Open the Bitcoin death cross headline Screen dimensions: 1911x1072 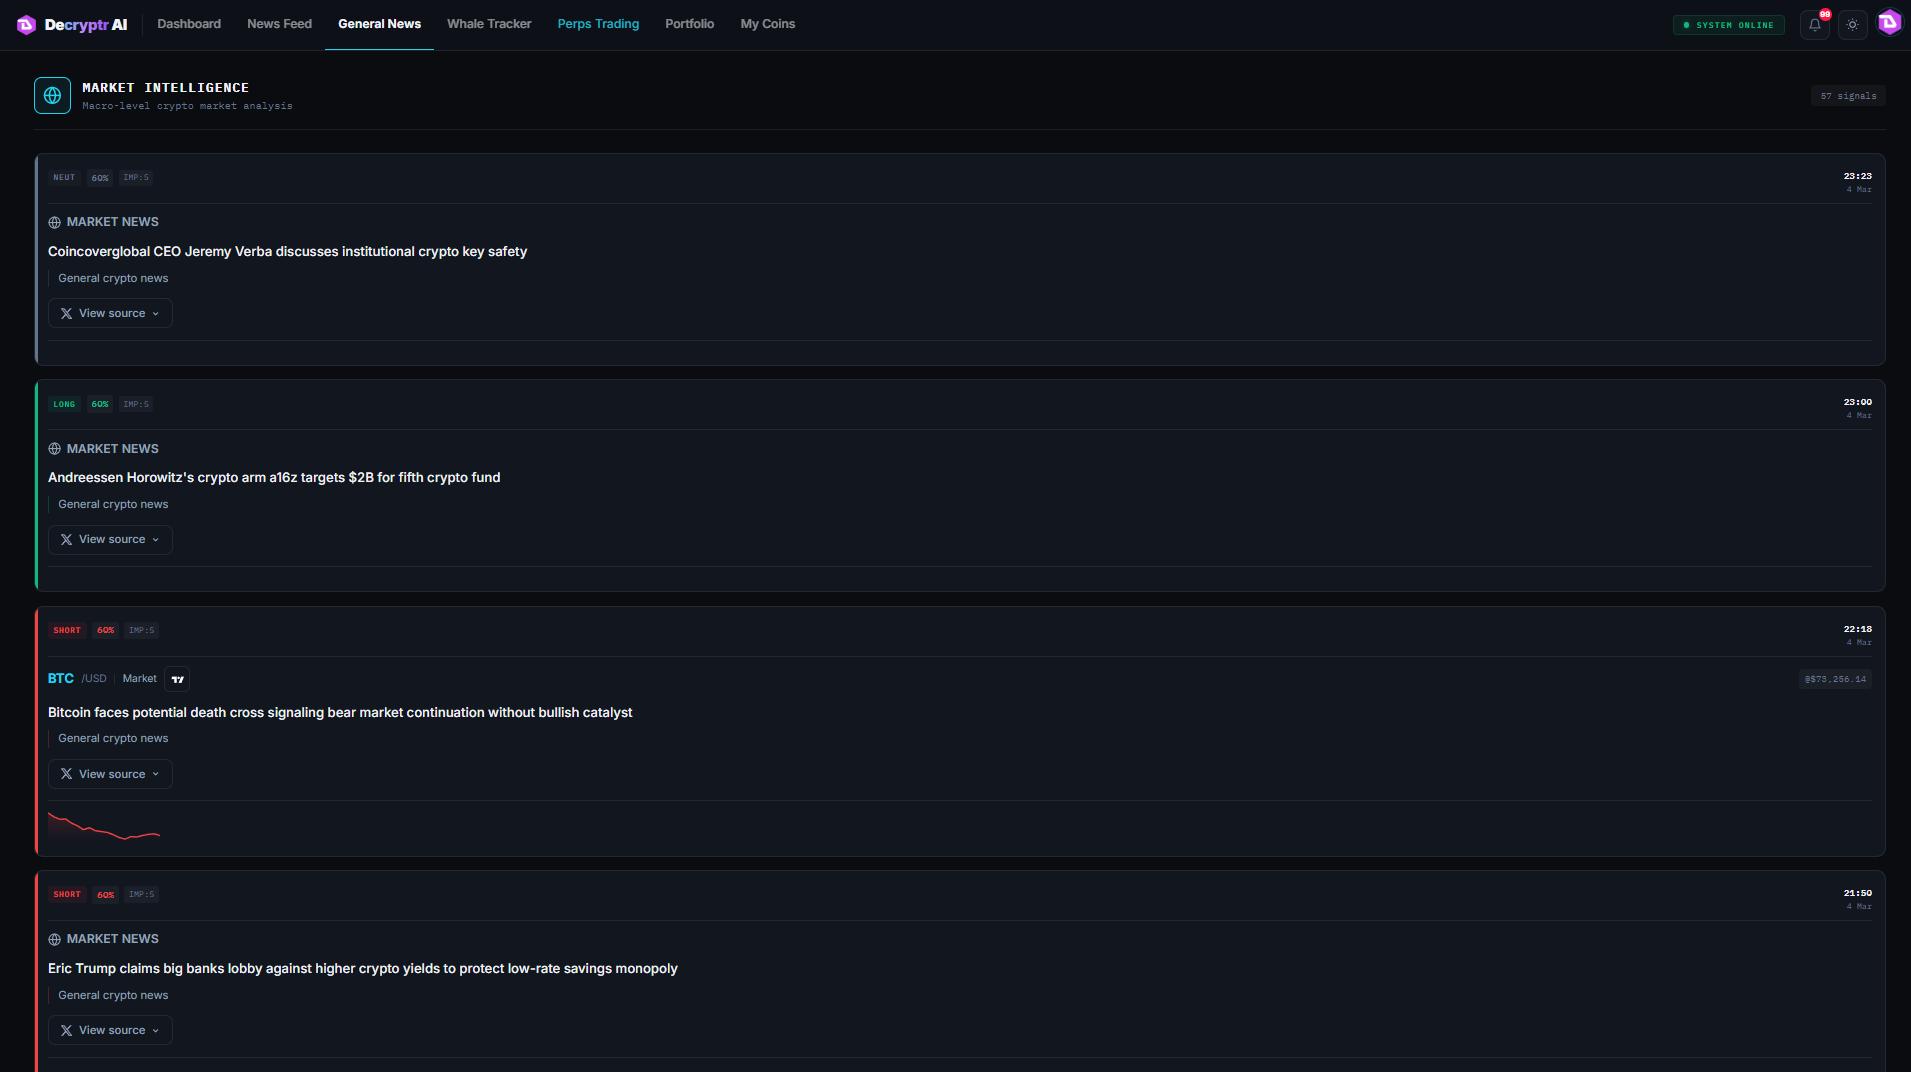(340, 712)
